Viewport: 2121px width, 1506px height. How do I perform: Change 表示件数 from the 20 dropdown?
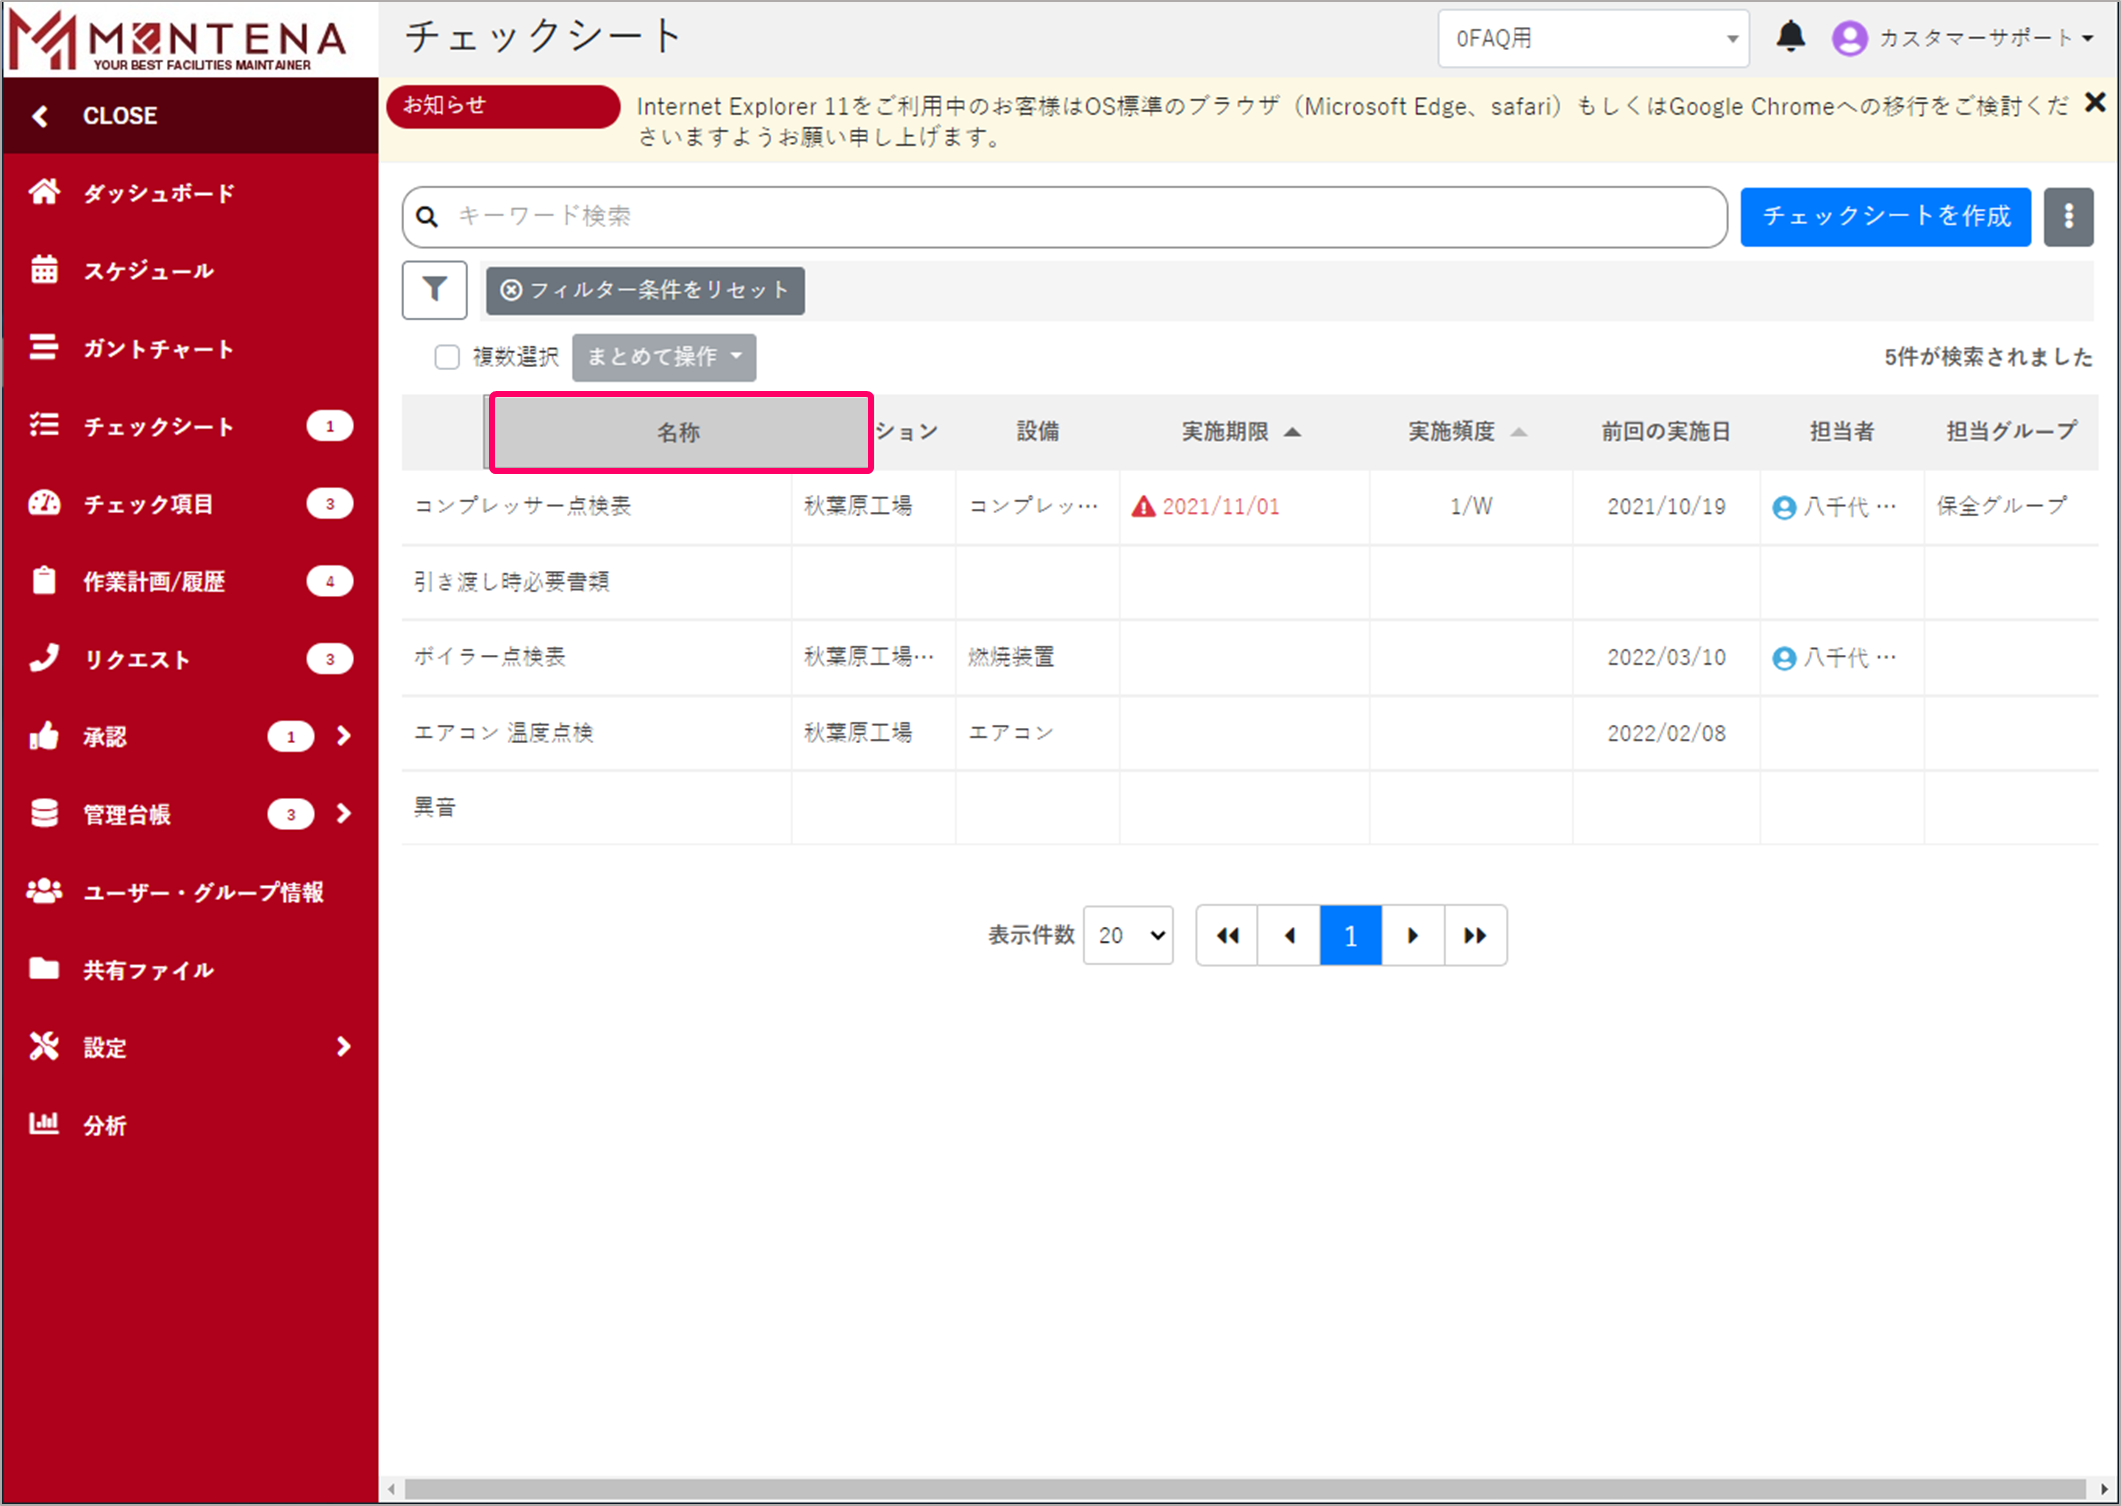pyautogui.click(x=1128, y=935)
